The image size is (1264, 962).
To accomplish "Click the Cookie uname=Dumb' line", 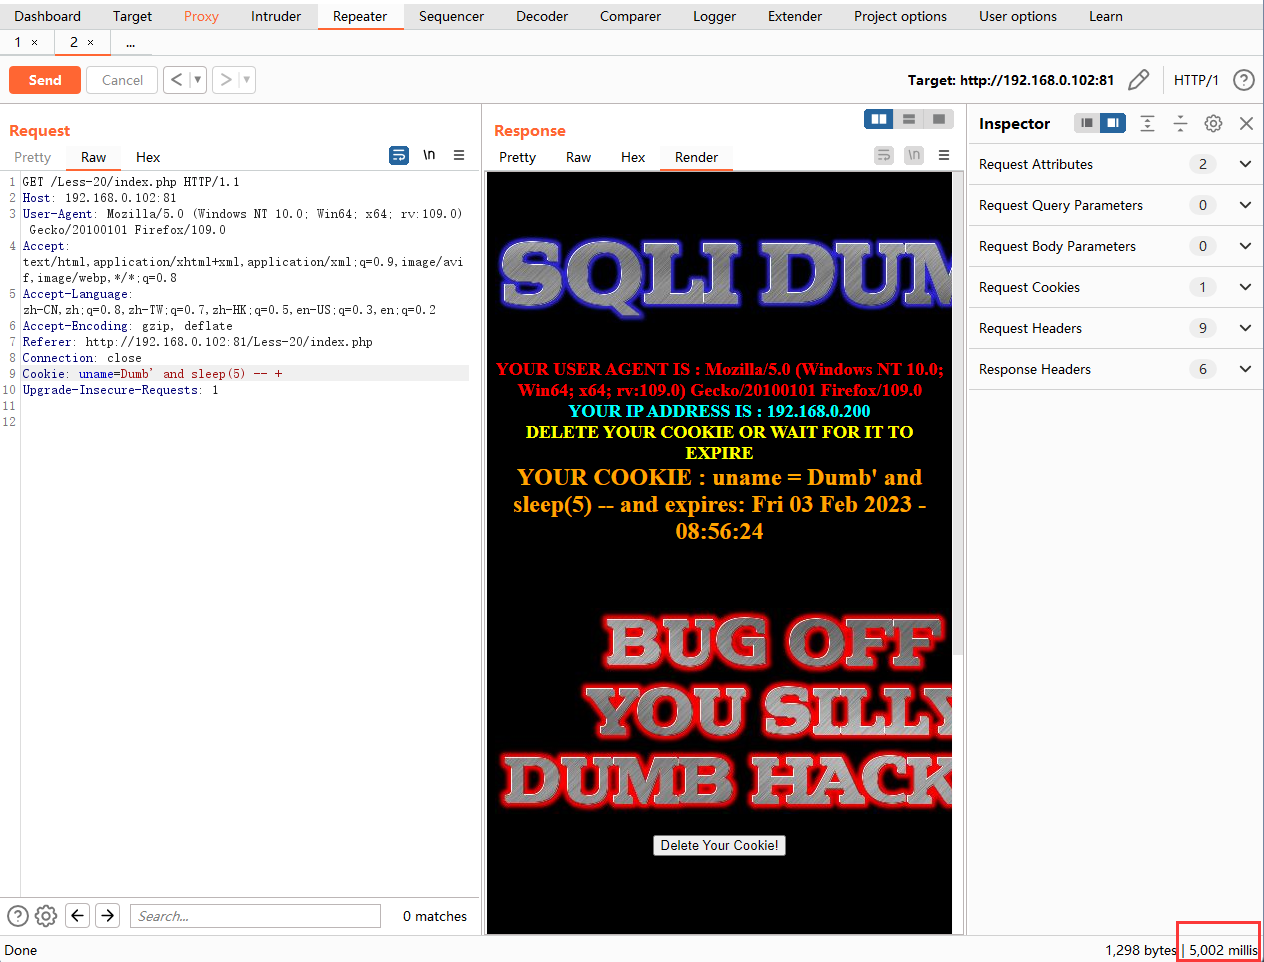I will 244,374.
